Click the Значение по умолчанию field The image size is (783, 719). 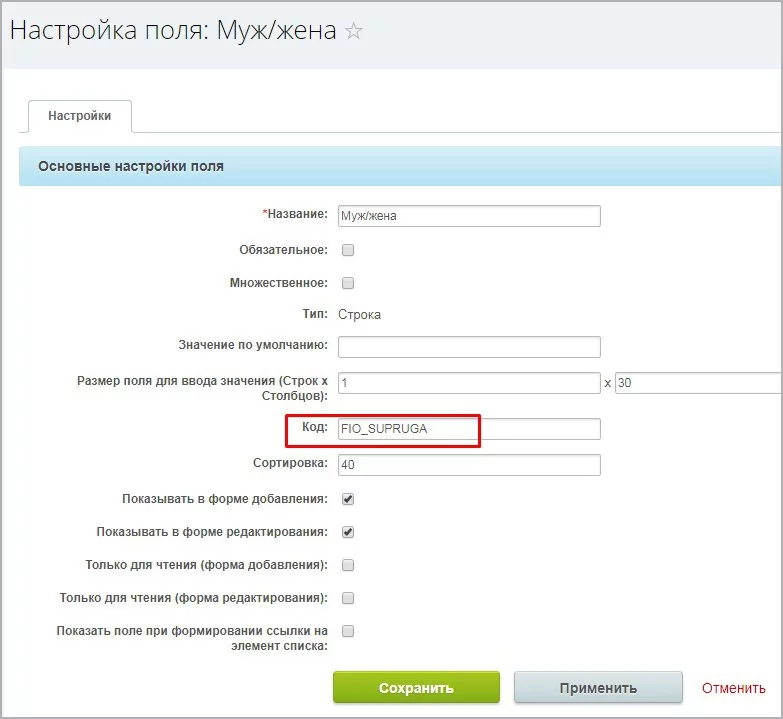[468, 347]
